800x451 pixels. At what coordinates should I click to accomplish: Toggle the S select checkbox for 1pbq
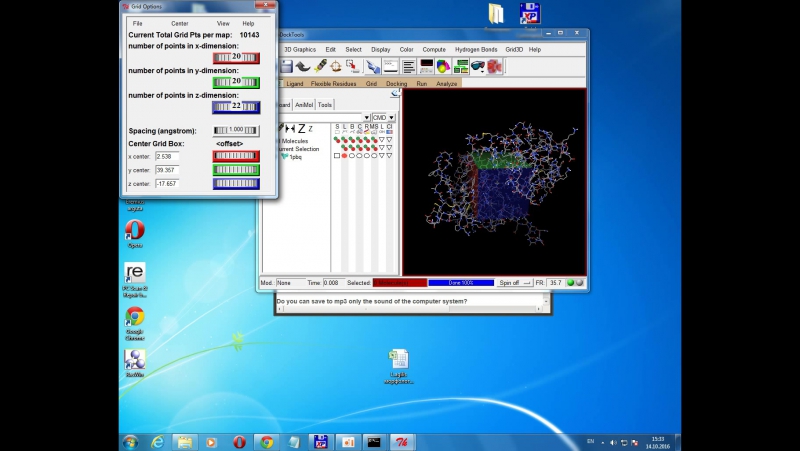pos(337,156)
